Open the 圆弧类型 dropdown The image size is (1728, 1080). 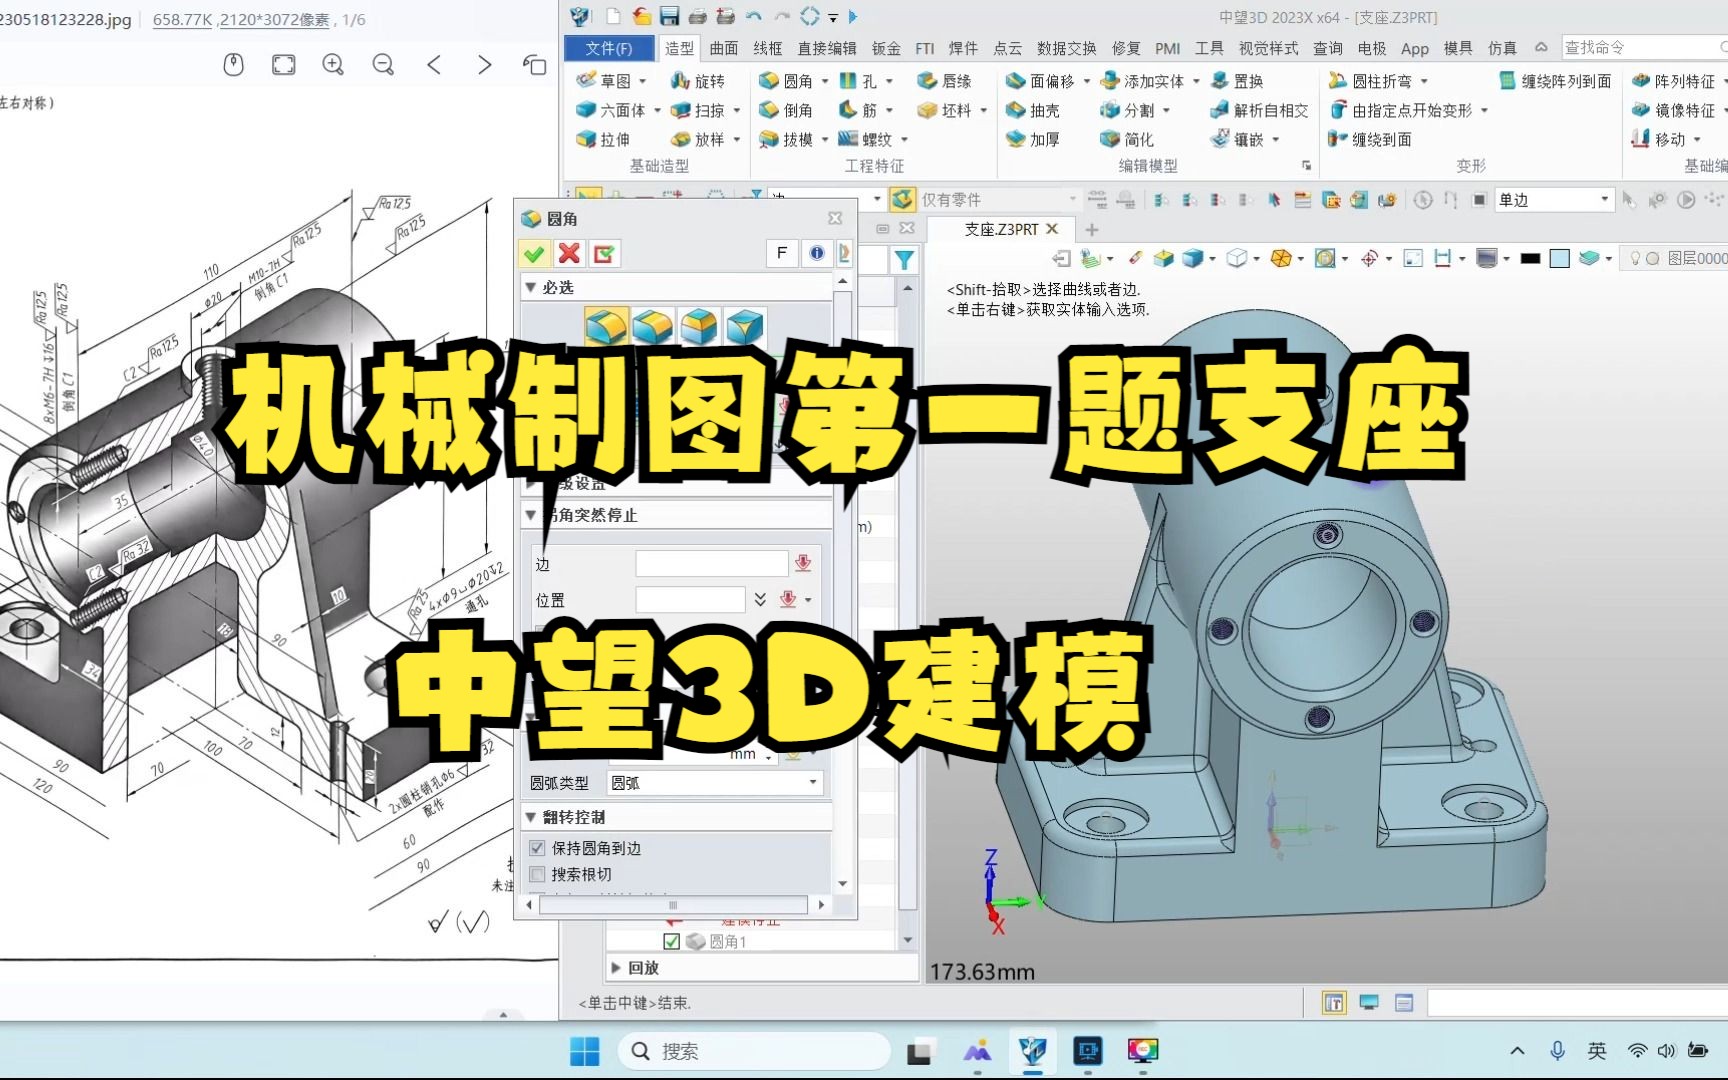pyautogui.click(x=716, y=783)
